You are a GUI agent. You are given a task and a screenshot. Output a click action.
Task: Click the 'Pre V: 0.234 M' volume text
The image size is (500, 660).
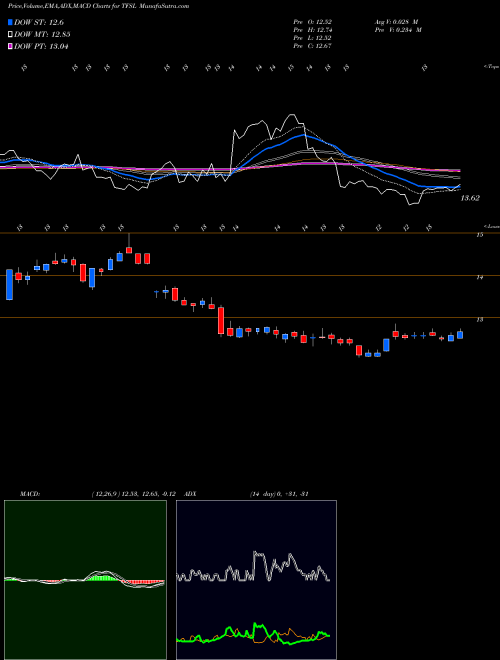click(398, 30)
